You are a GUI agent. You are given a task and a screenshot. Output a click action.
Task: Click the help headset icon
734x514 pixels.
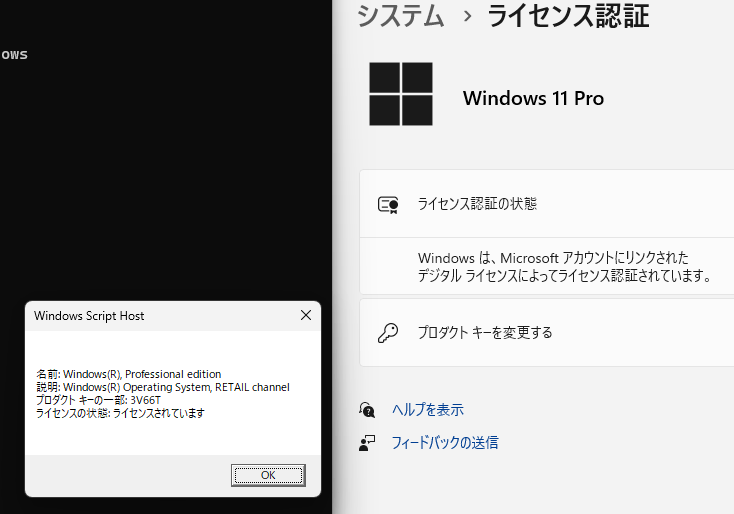click(x=367, y=410)
